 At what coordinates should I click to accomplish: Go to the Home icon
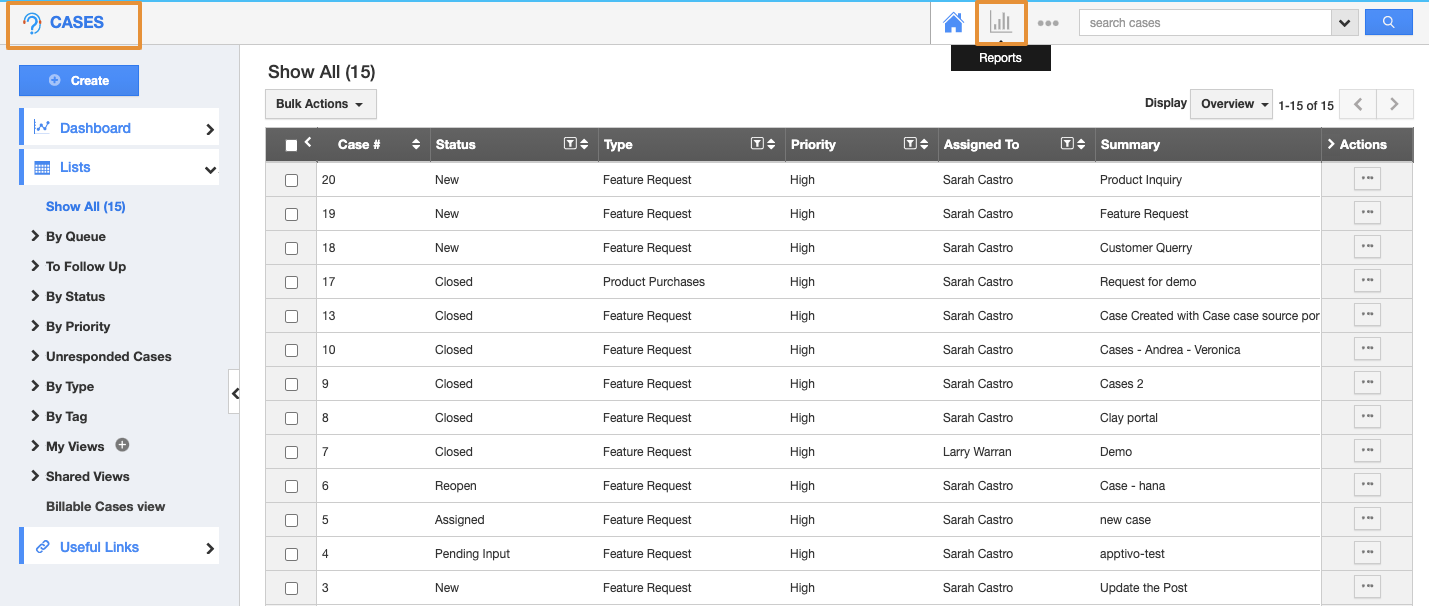click(953, 23)
